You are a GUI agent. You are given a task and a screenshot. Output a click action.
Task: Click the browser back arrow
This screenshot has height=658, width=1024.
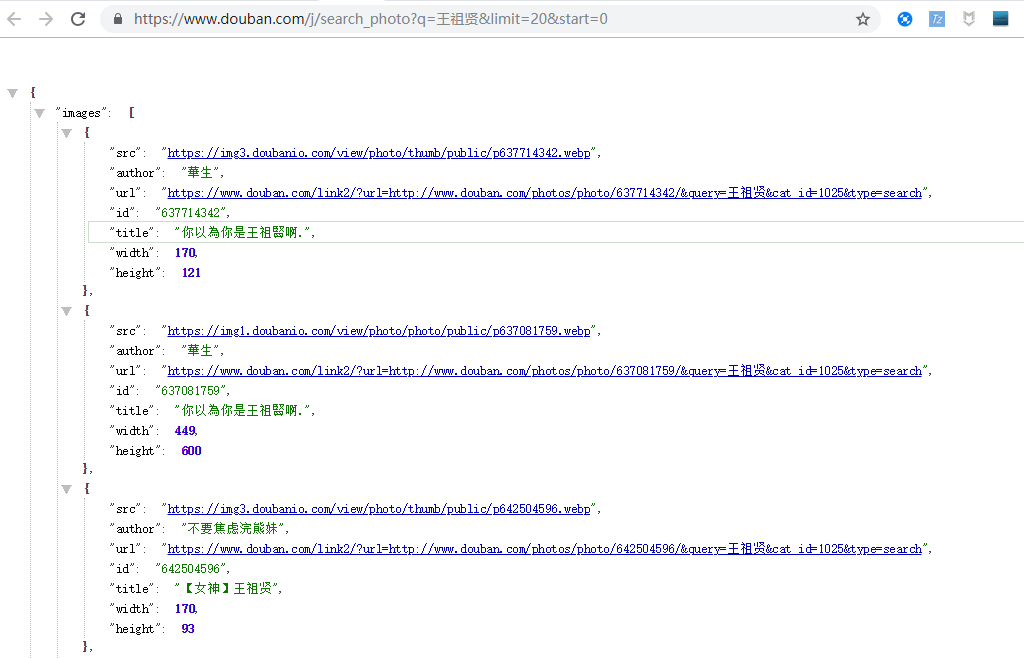[14, 19]
